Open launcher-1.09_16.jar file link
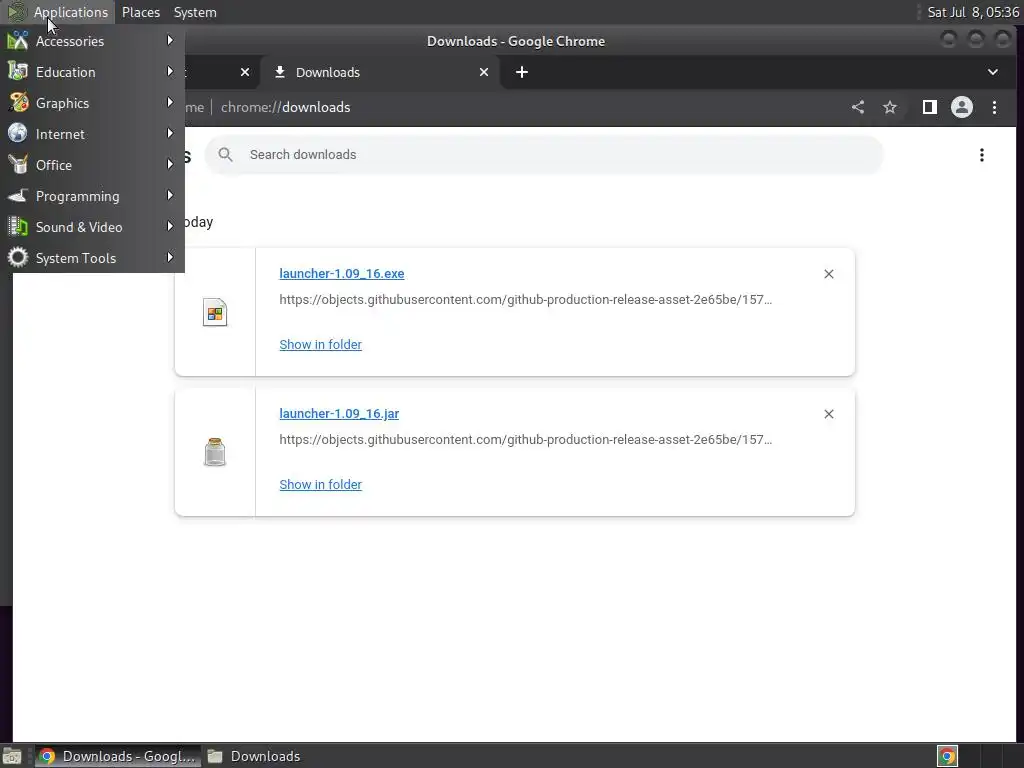Viewport: 1024px width, 768px height. tap(339, 413)
